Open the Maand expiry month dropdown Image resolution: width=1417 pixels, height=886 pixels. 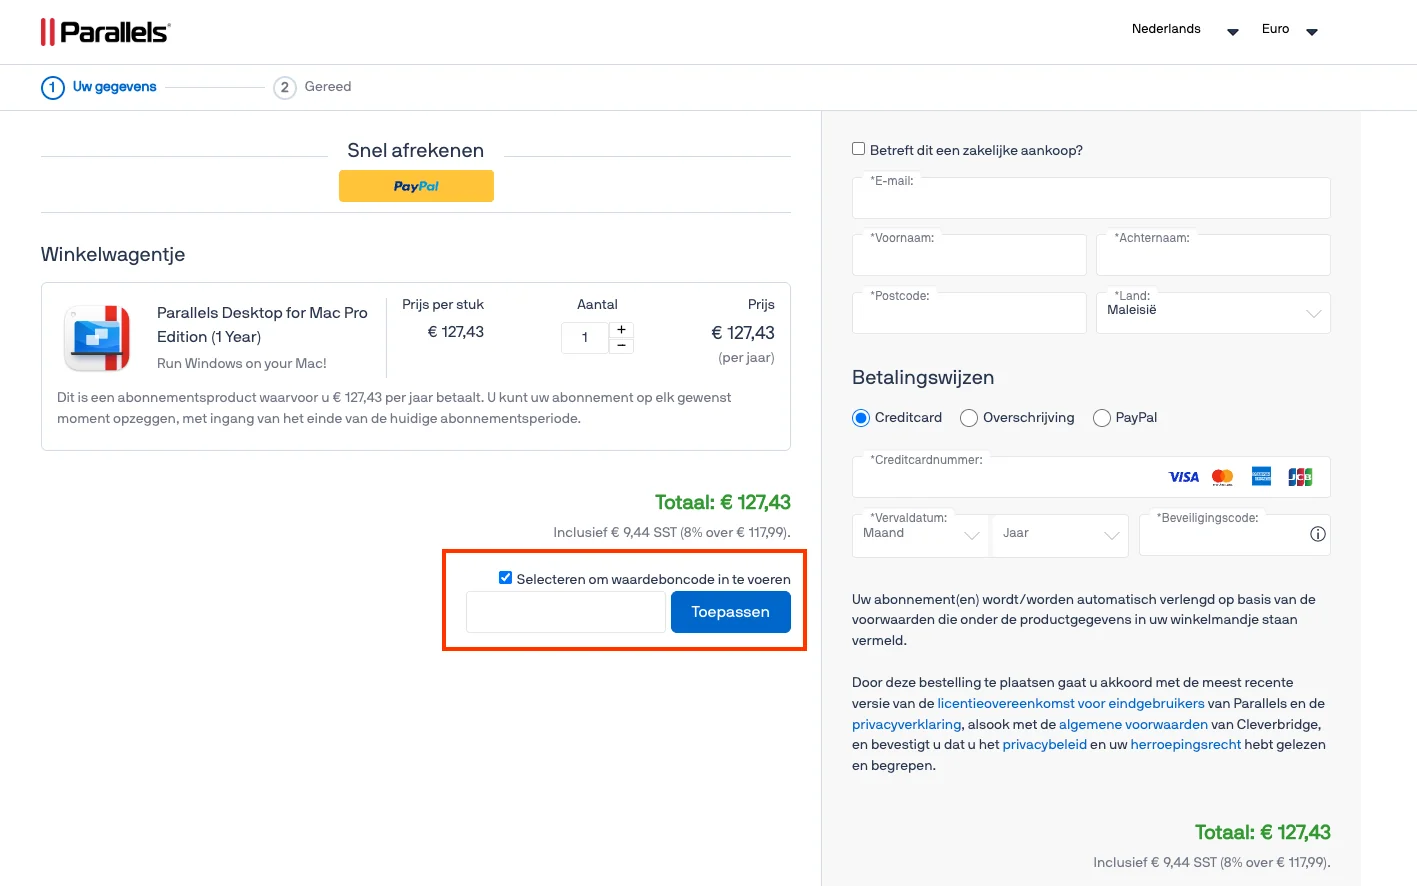pyautogui.click(x=920, y=536)
